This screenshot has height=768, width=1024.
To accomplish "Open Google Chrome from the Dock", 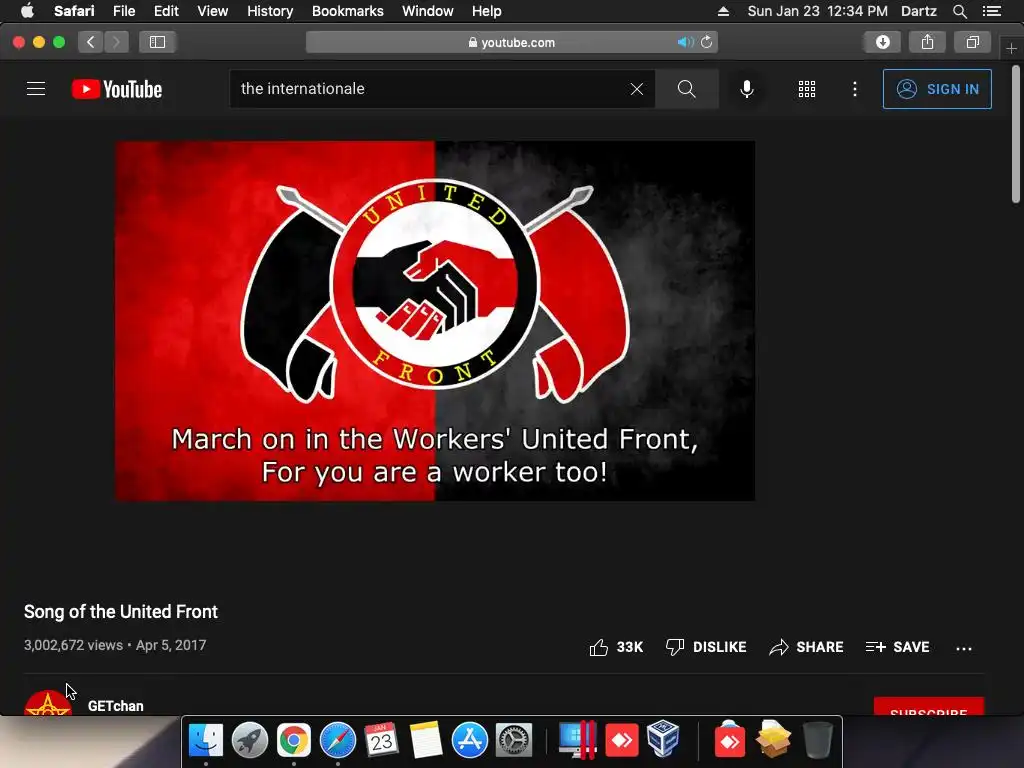I will pyautogui.click(x=294, y=740).
